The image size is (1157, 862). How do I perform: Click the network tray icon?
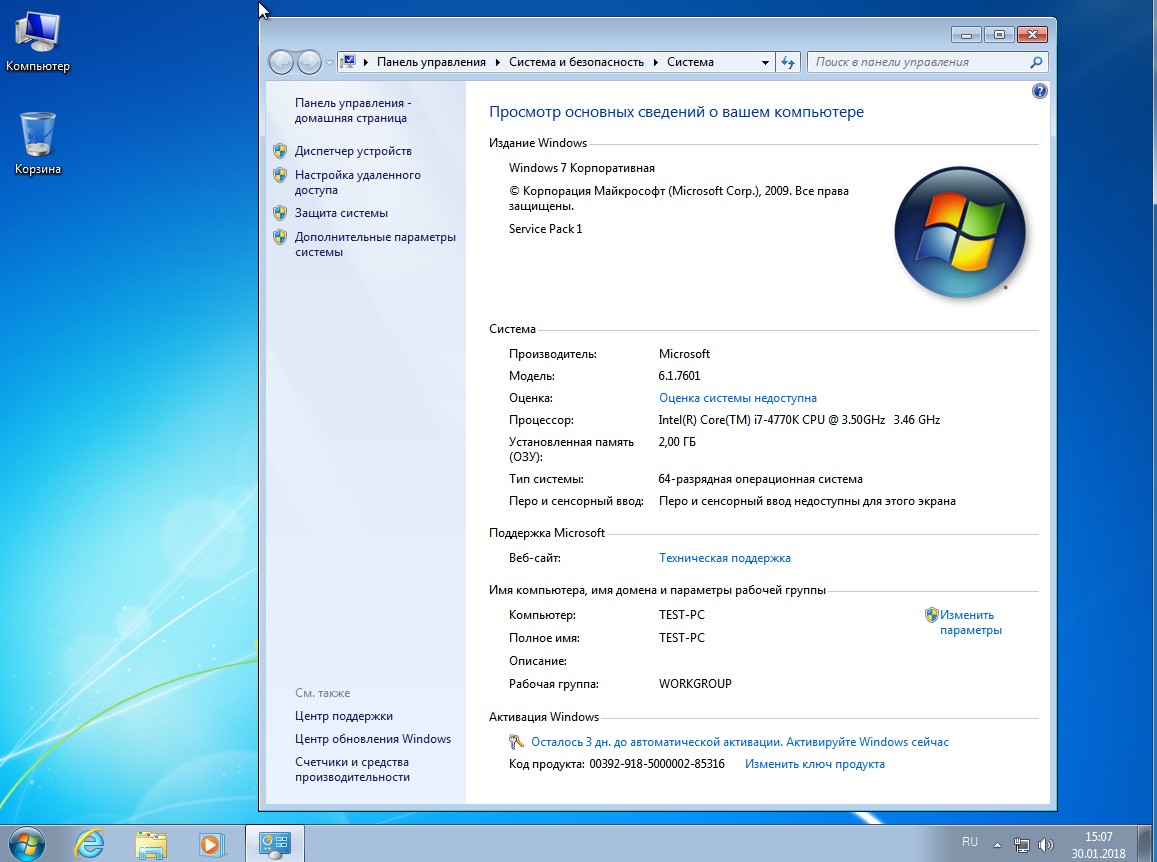[1021, 844]
